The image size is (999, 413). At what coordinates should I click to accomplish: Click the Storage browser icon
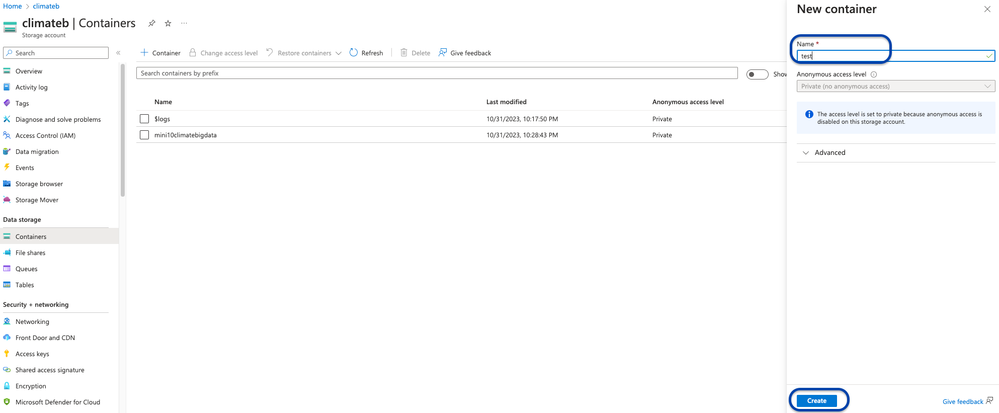click(x=7, y=184)
